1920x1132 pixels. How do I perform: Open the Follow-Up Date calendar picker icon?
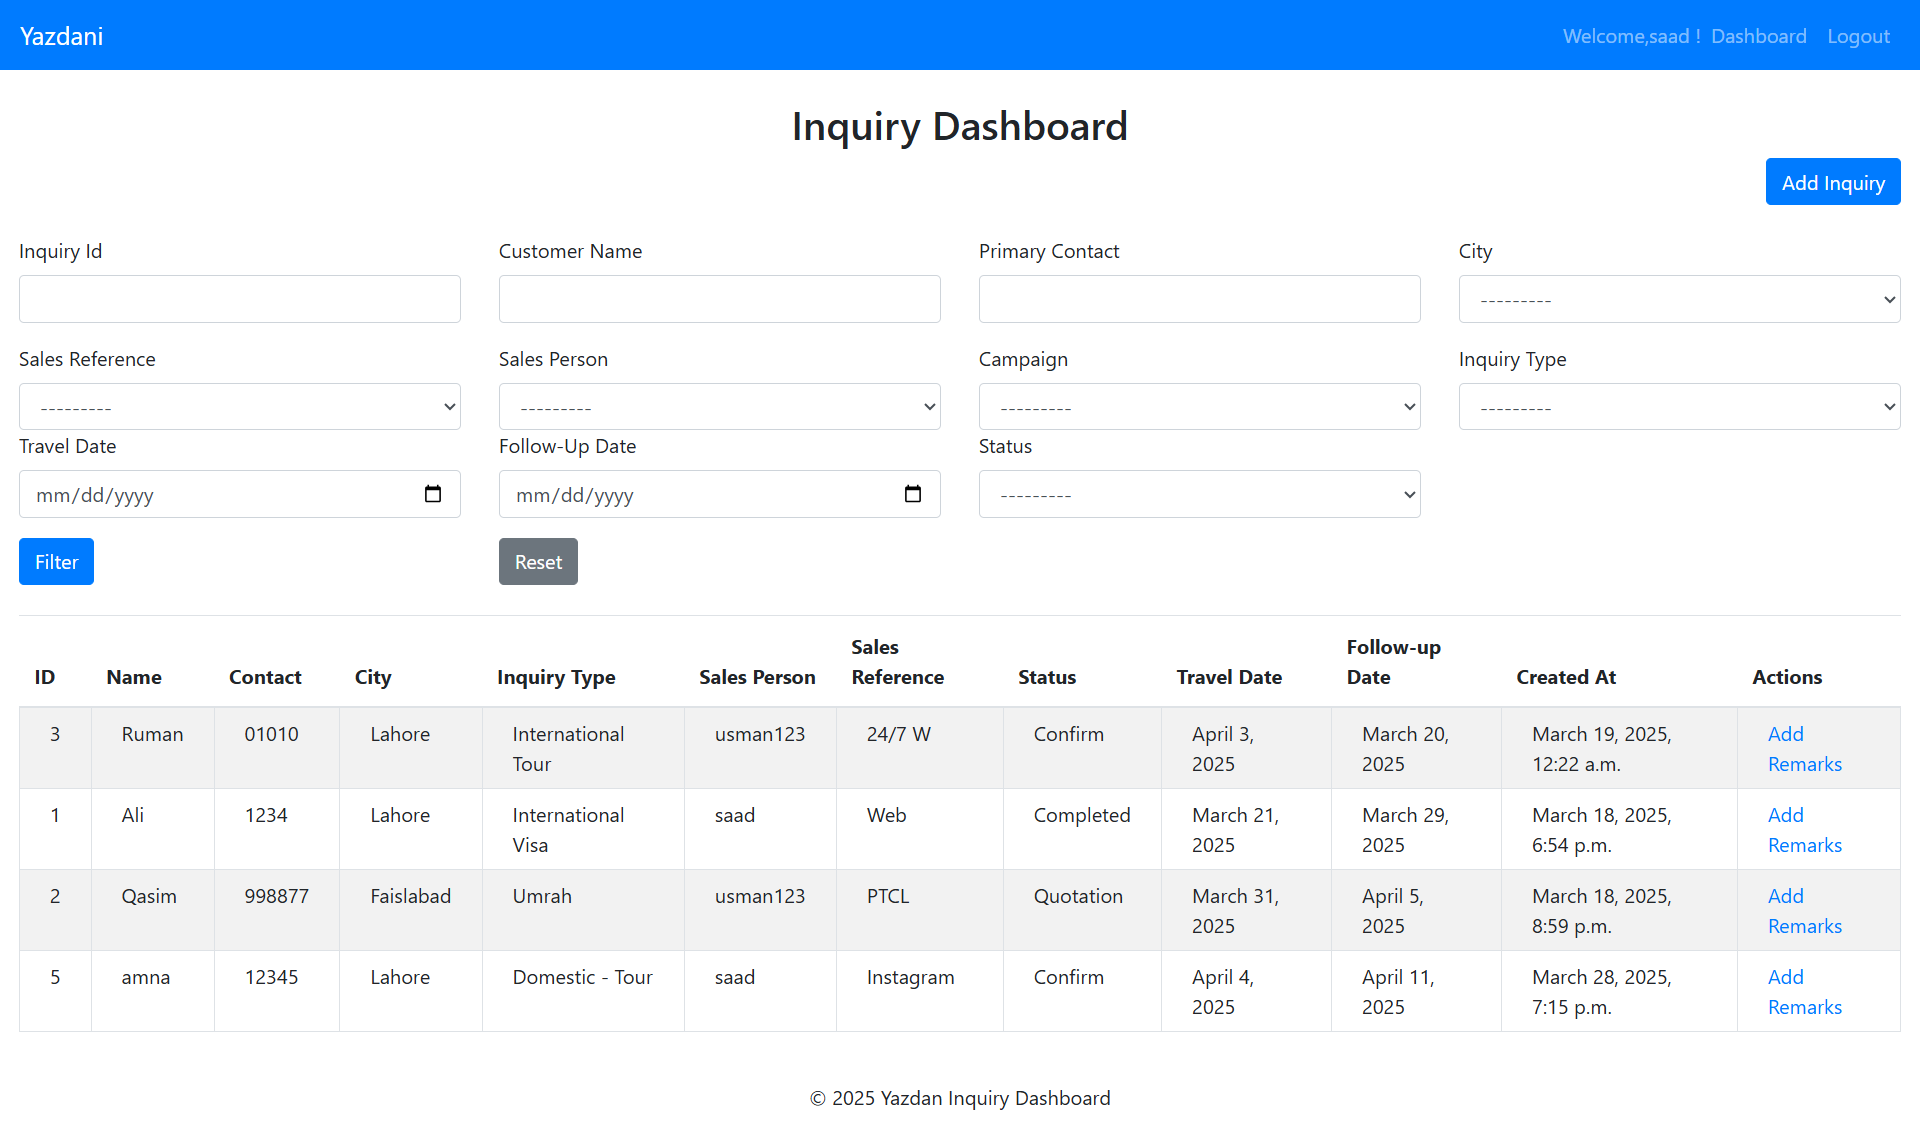tap(913, 494)
